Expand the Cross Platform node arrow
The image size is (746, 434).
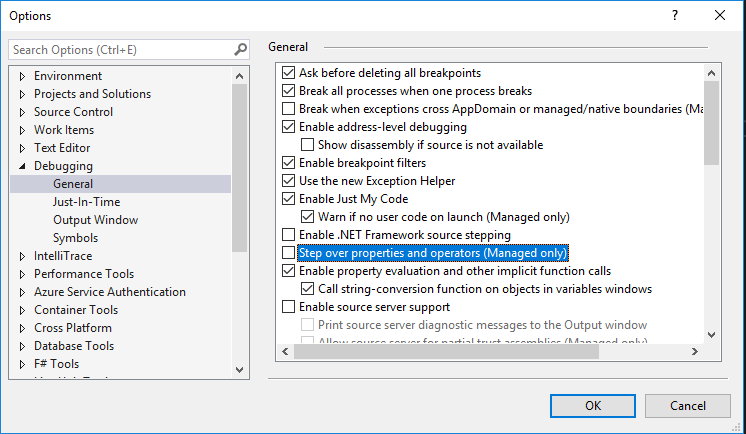point(22,328)
